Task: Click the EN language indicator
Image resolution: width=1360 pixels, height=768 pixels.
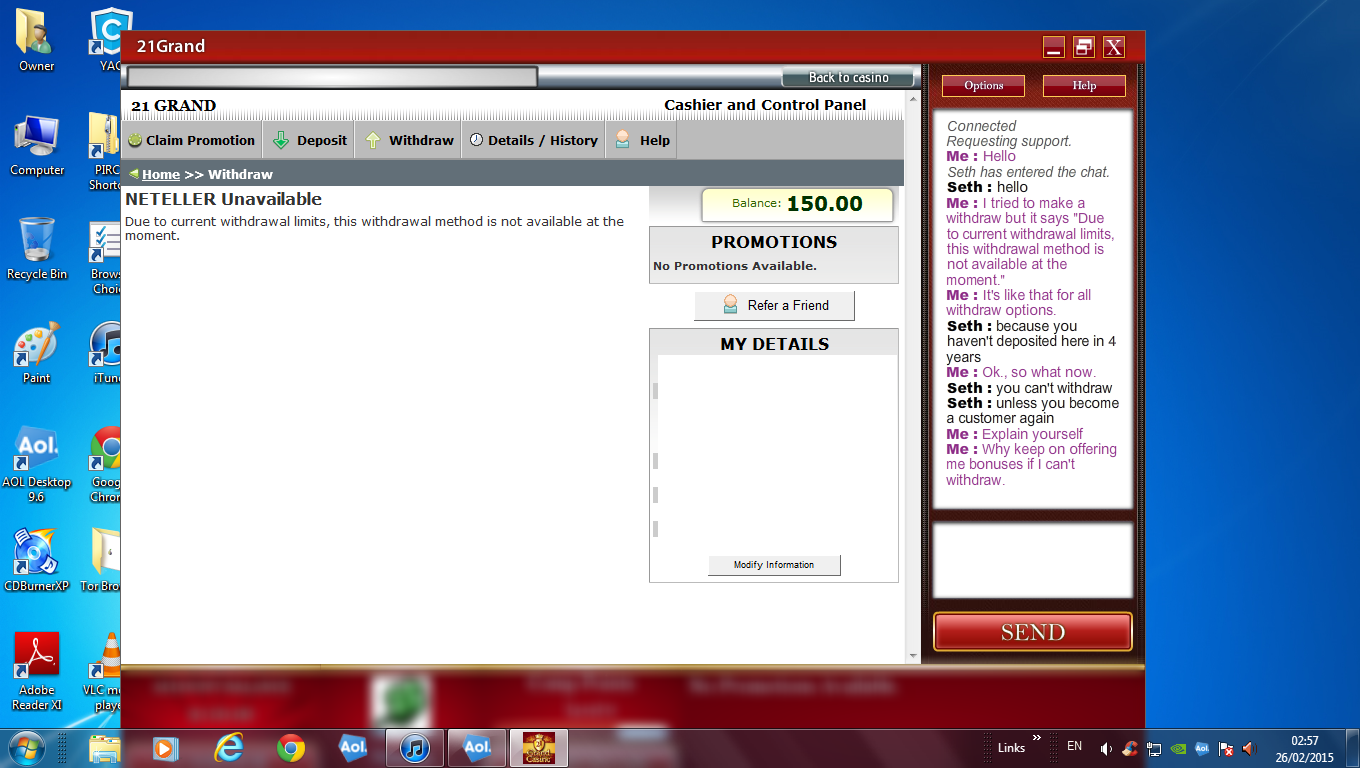Action: point(1075,746)
